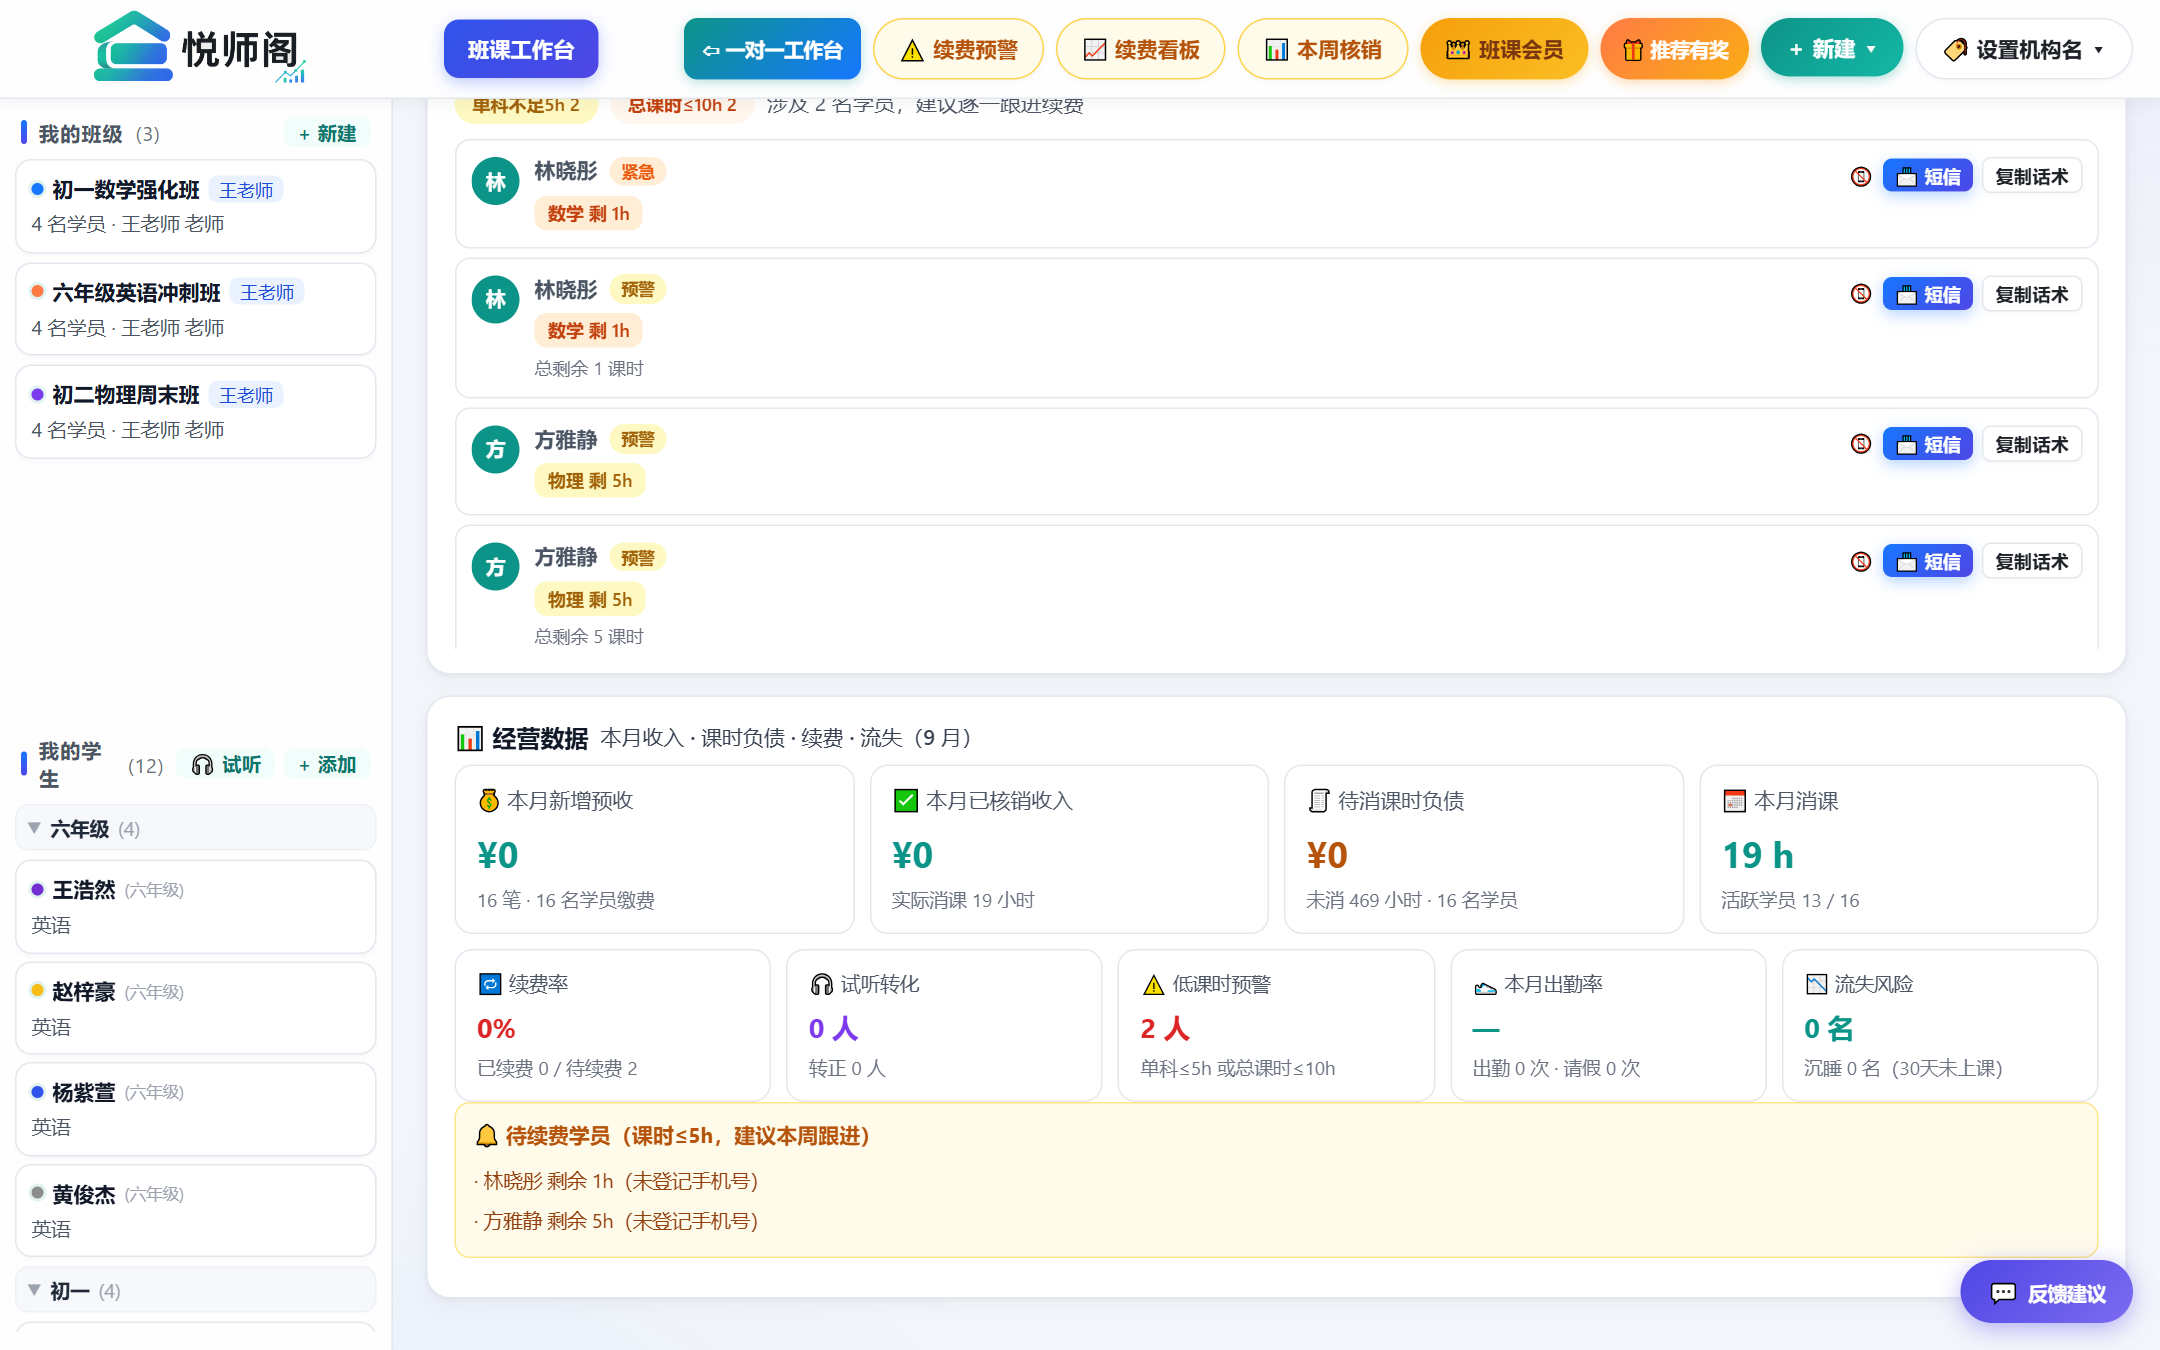Click the 悦师阁 logo icon

(132, 47)
